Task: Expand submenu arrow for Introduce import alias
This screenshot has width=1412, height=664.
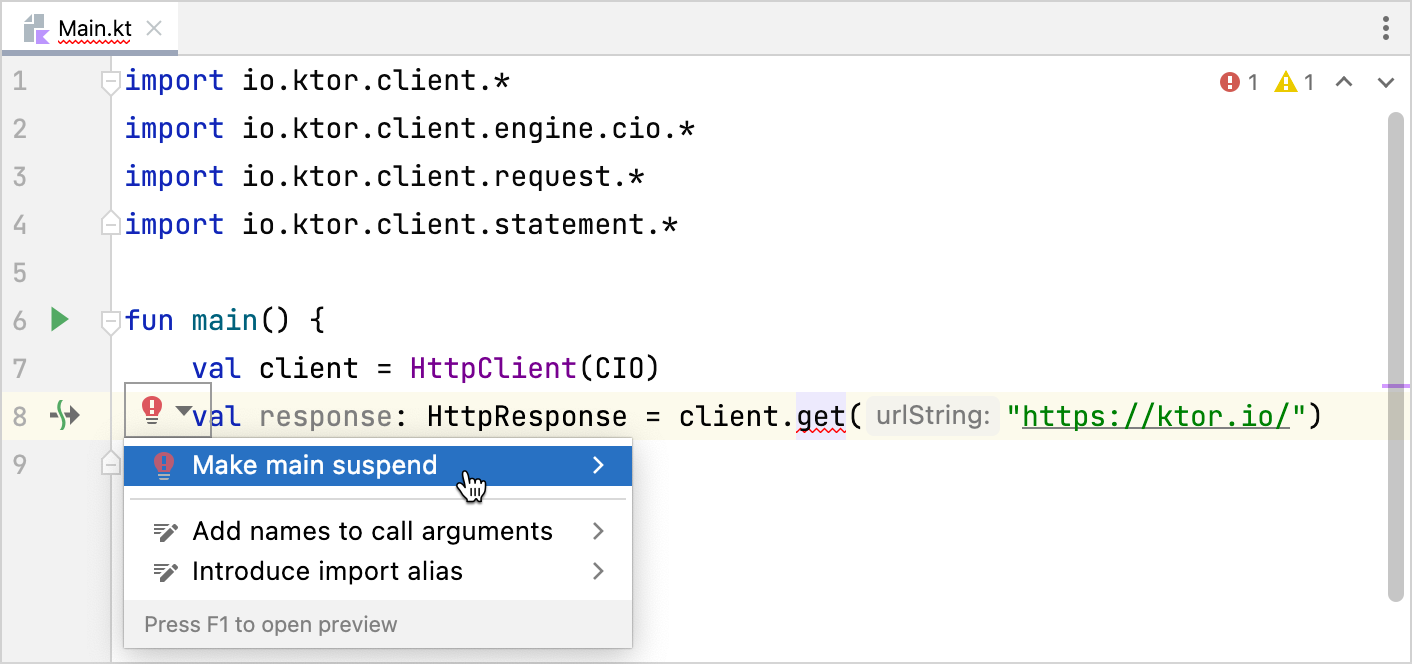Action: click(598, 571)
